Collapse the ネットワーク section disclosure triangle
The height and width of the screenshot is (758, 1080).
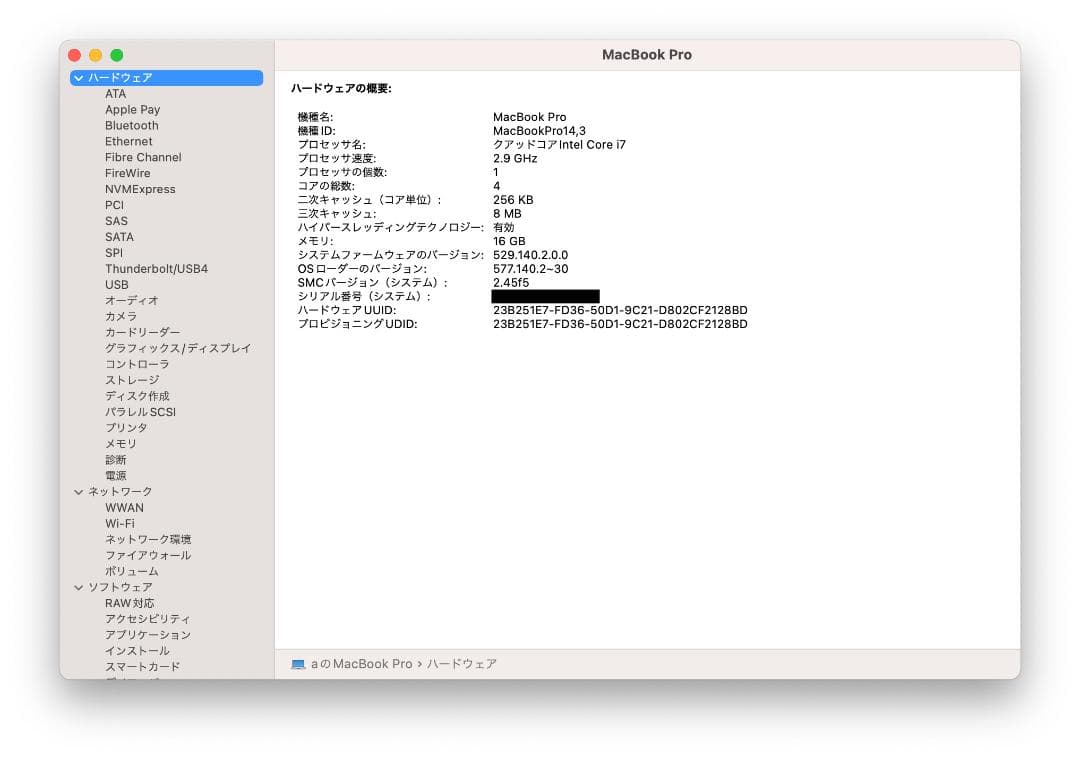[78, 491]
